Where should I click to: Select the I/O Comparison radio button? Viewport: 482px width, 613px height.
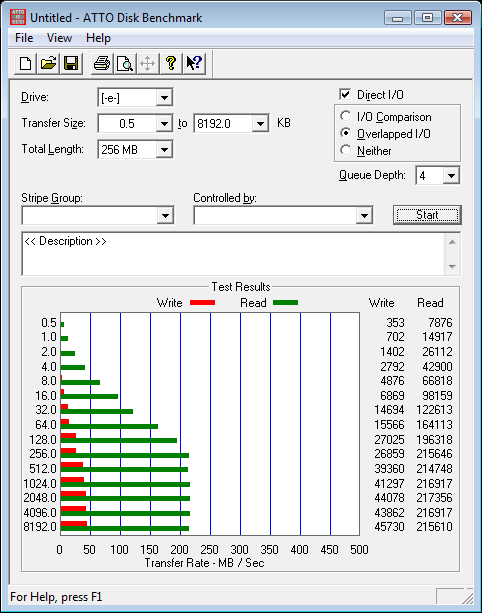pos(345,117)
